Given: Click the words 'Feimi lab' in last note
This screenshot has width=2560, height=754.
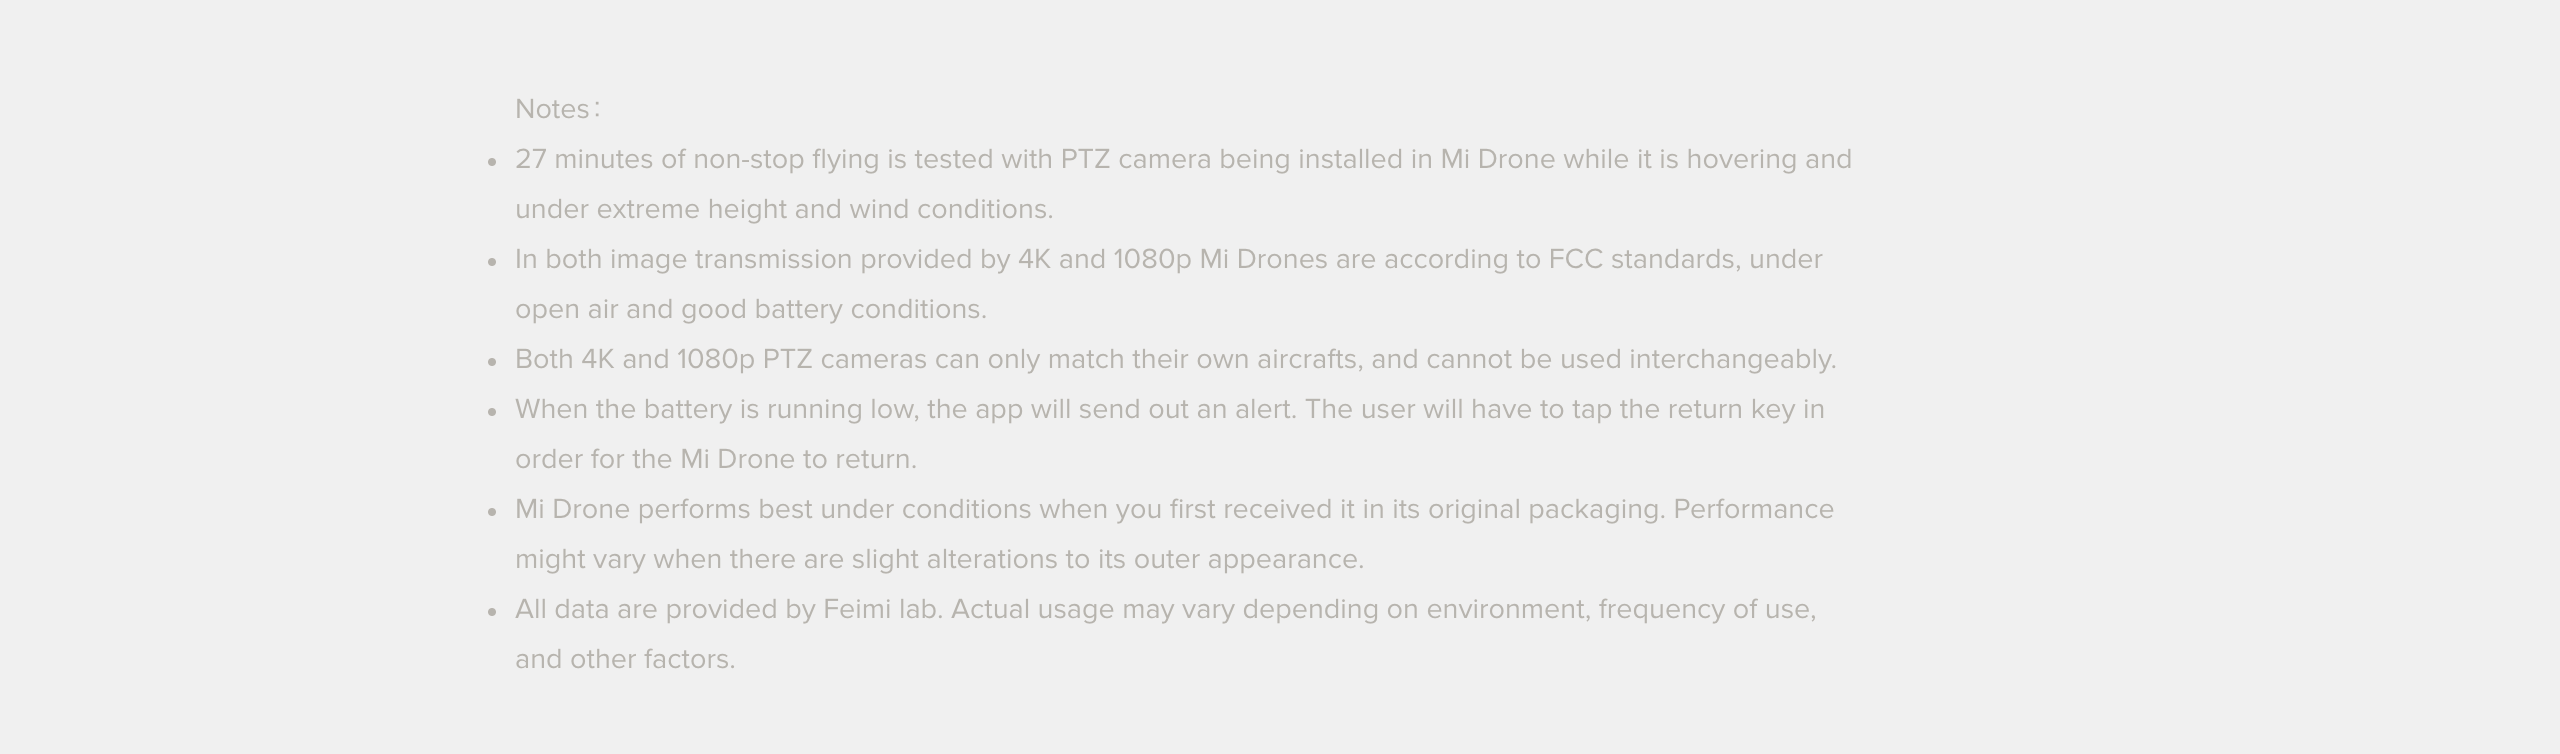Looking at the screenshot, I should tap(882, 609).
